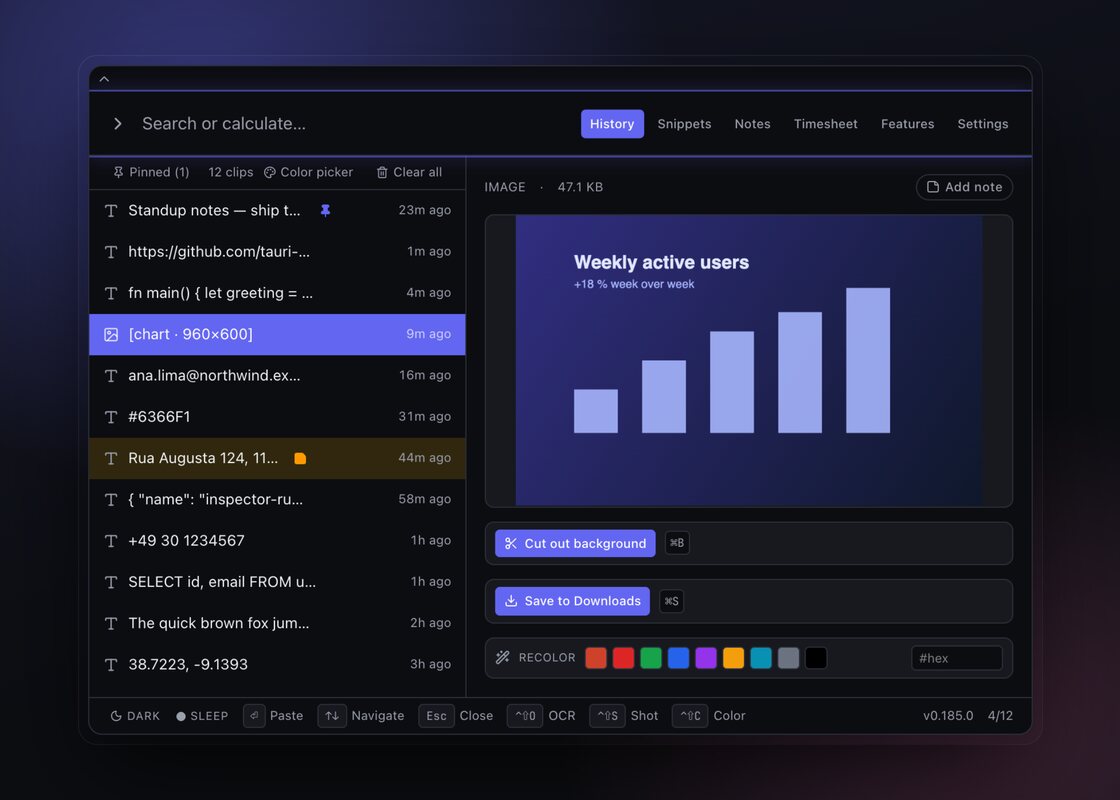Viewport: 1120px width, 800px height.
Task: Filter by Pinned (1) clips
Action: pos(151,172)
